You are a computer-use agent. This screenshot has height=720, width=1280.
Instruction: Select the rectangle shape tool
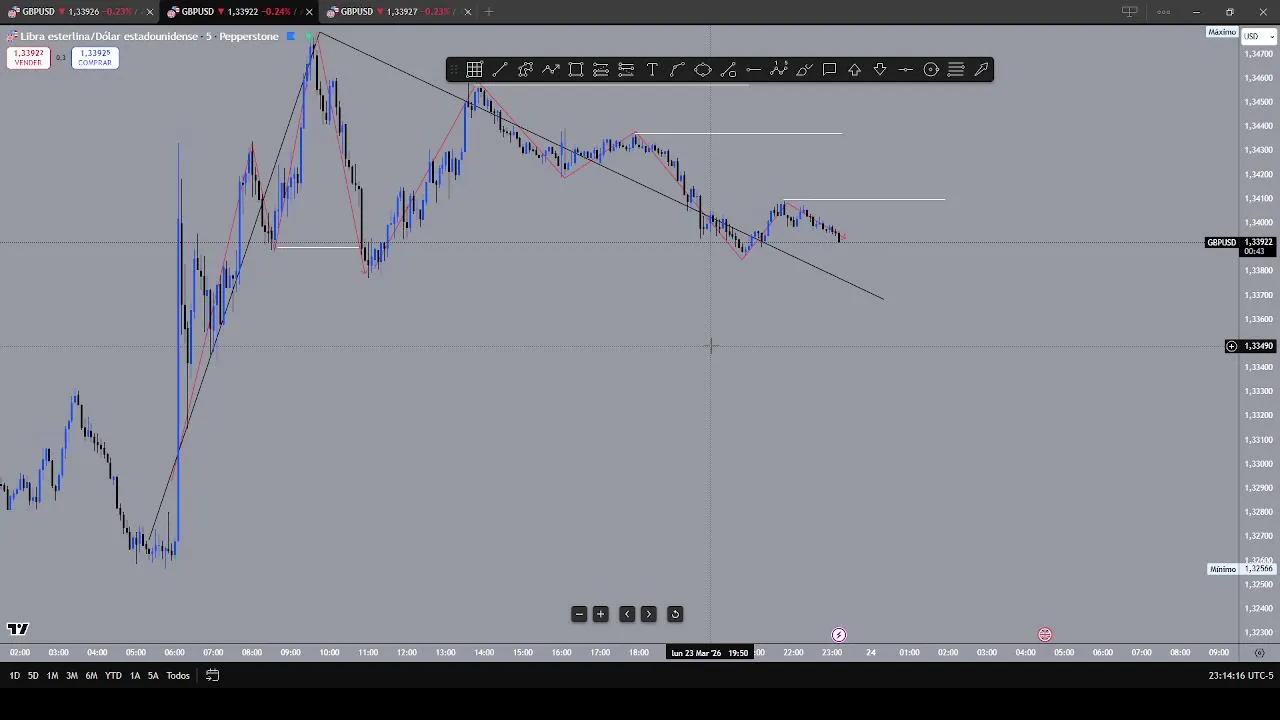pos(576,69)
